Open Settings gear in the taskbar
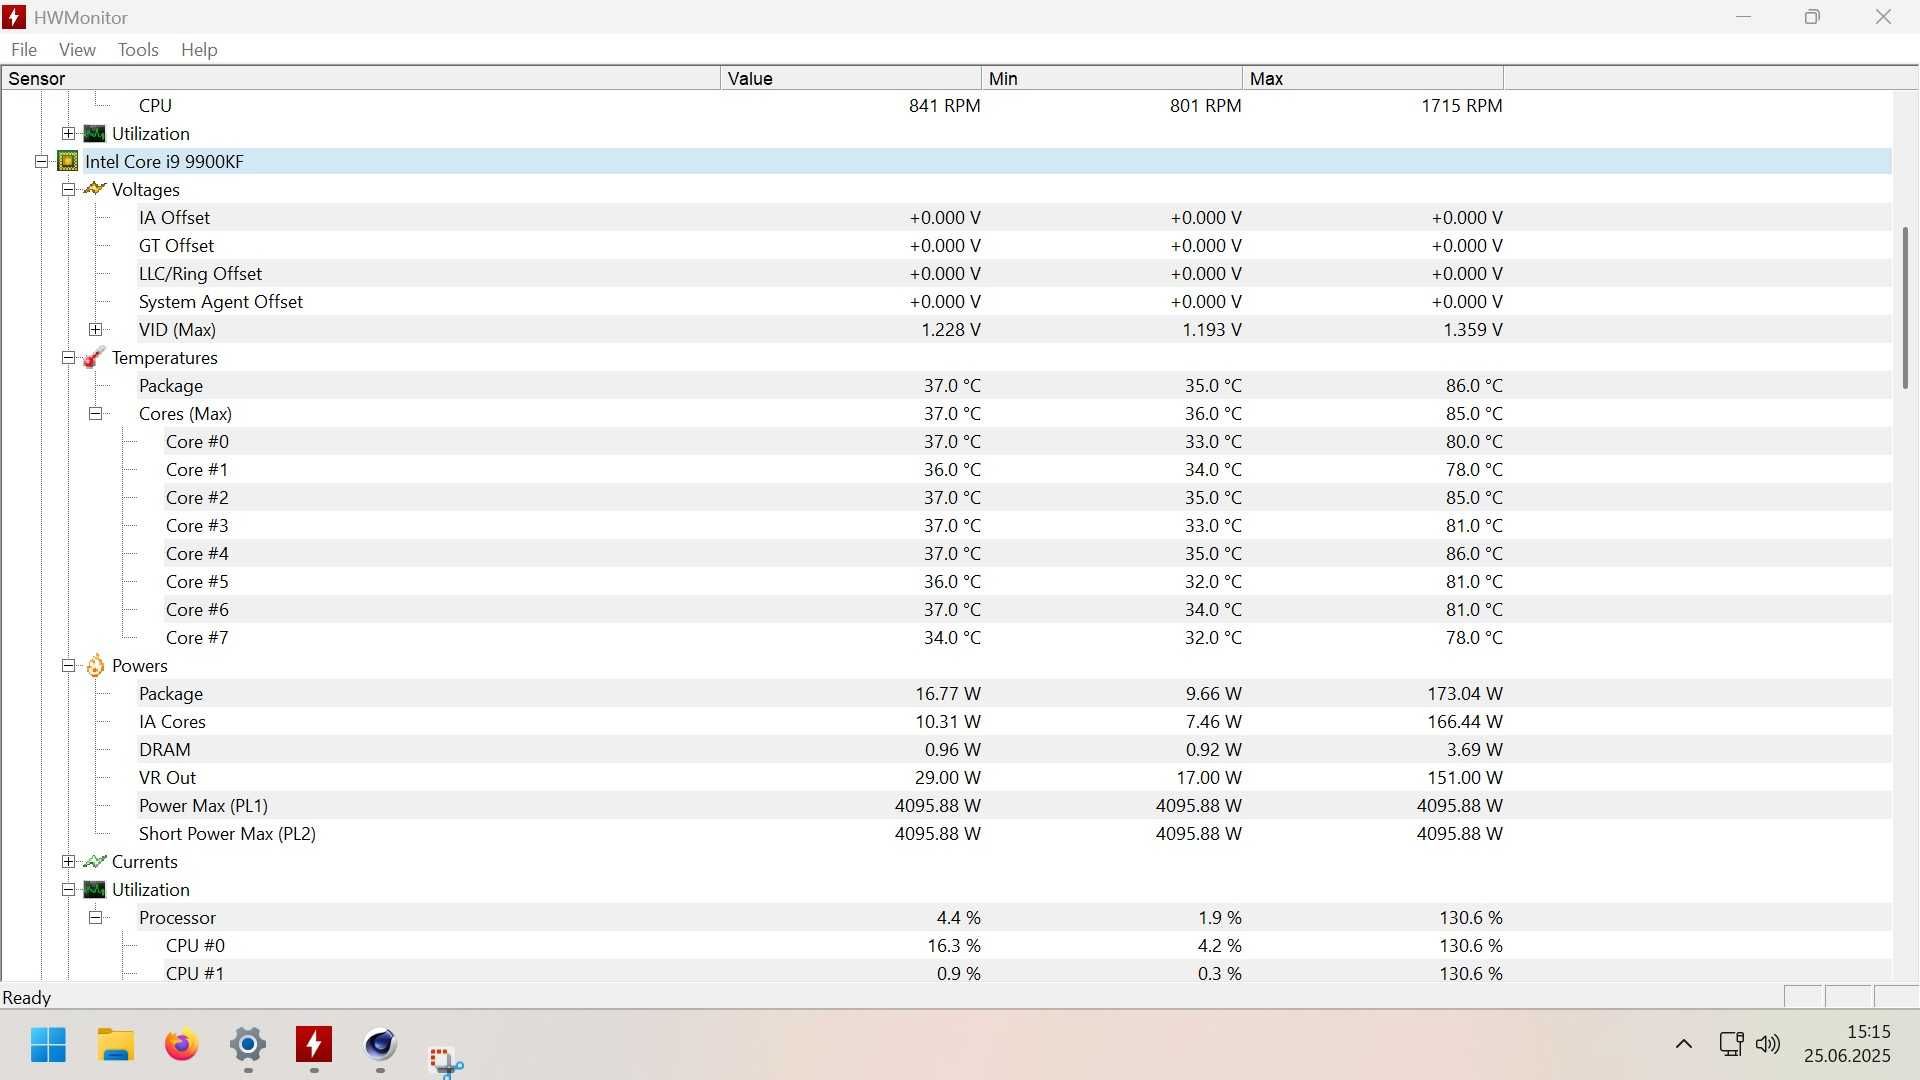The height and width of the screenshot is (1080, 1920). 248,1045
